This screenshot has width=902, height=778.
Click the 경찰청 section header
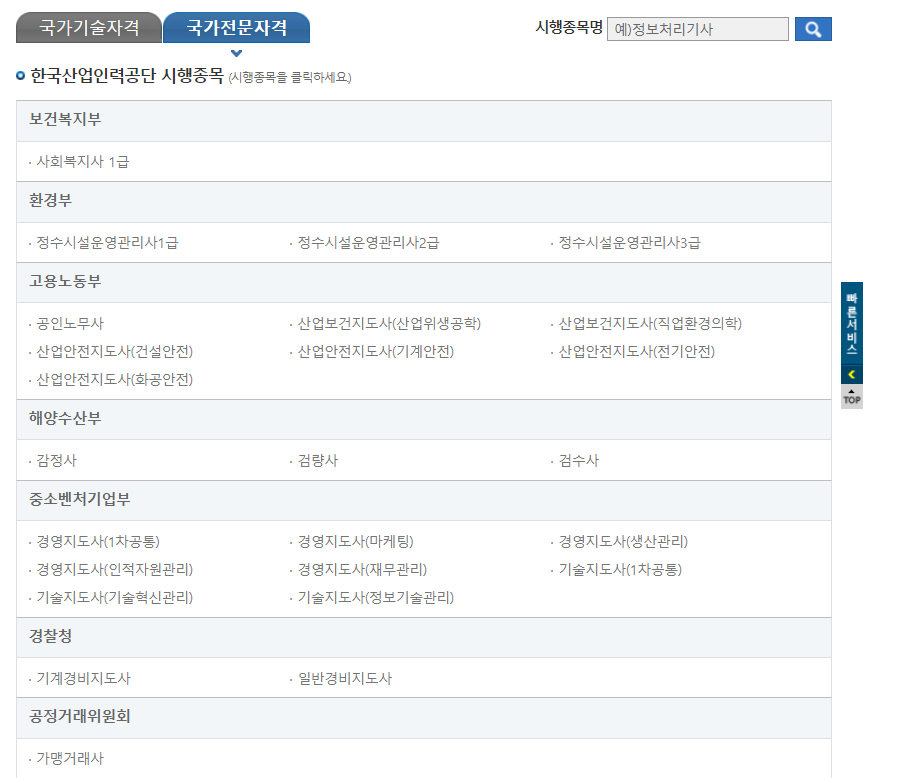click(423, 638)
